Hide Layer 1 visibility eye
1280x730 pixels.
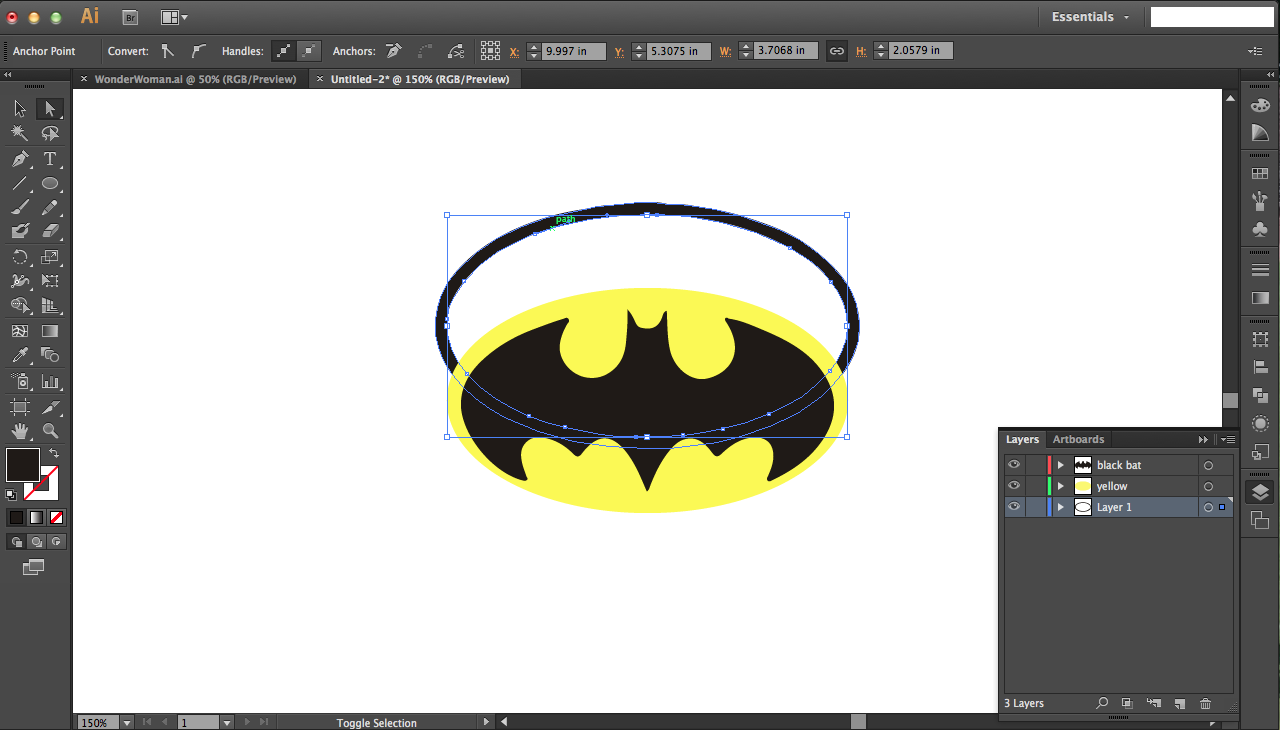pos(1014,507)
